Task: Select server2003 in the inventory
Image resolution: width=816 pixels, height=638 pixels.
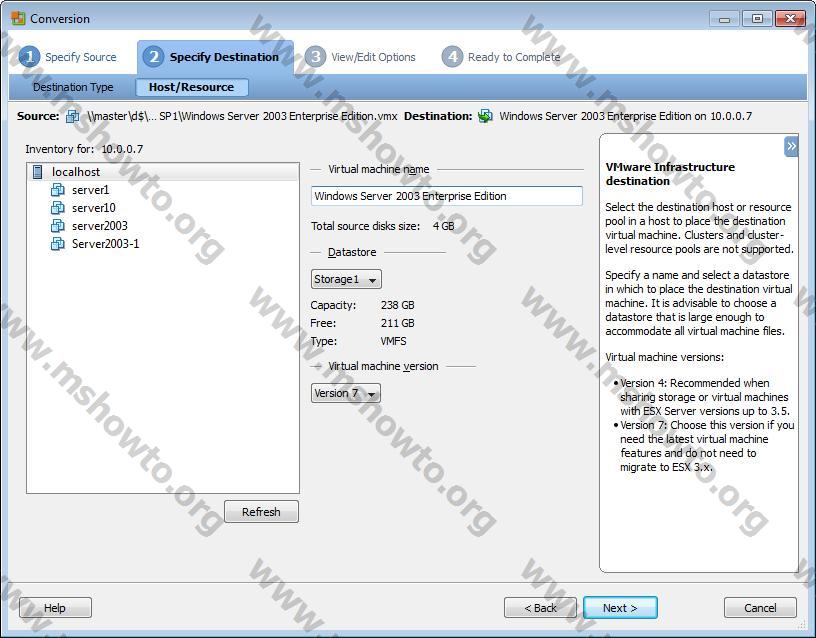Action: point(99,226)
